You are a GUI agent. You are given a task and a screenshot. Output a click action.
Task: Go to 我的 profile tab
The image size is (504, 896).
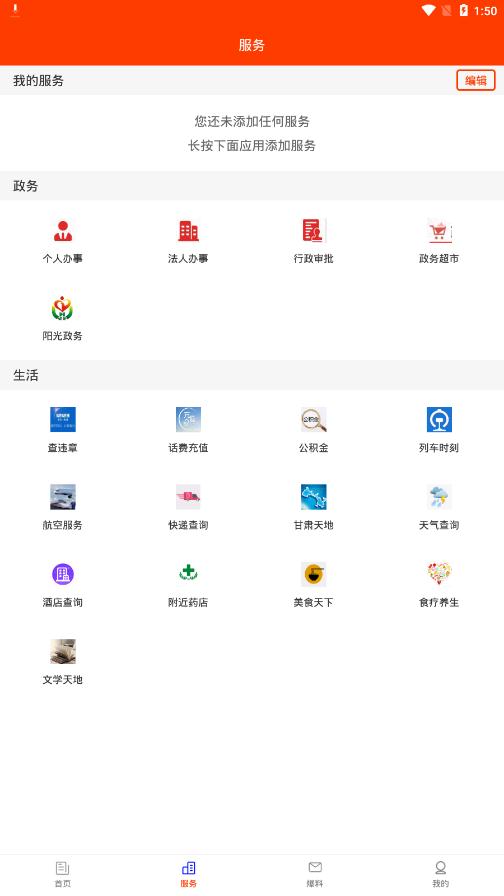coord(441,874)
